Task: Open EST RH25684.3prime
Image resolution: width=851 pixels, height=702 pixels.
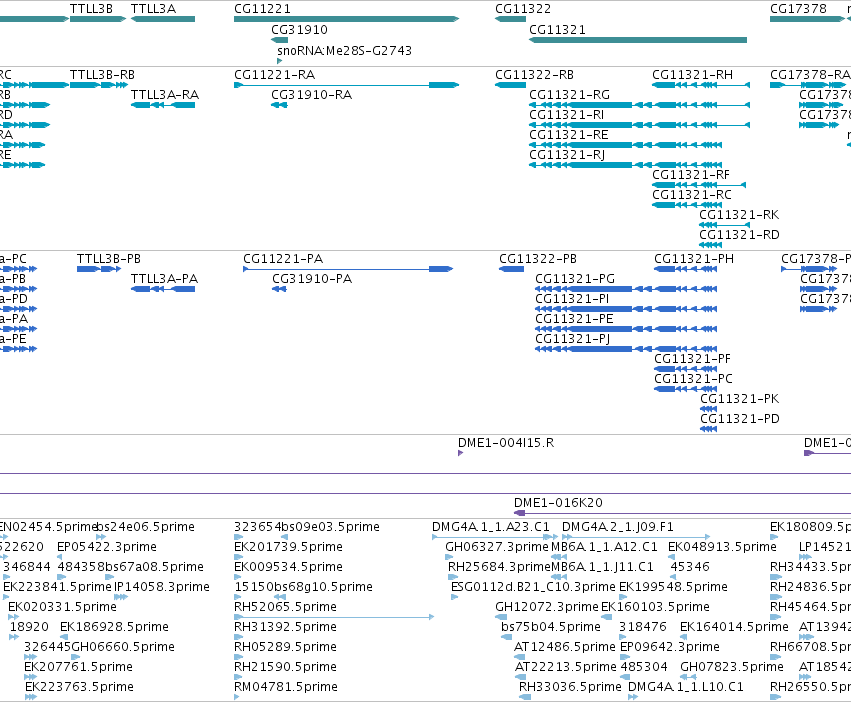Action: pyautogui.click(x=499, y=567)
